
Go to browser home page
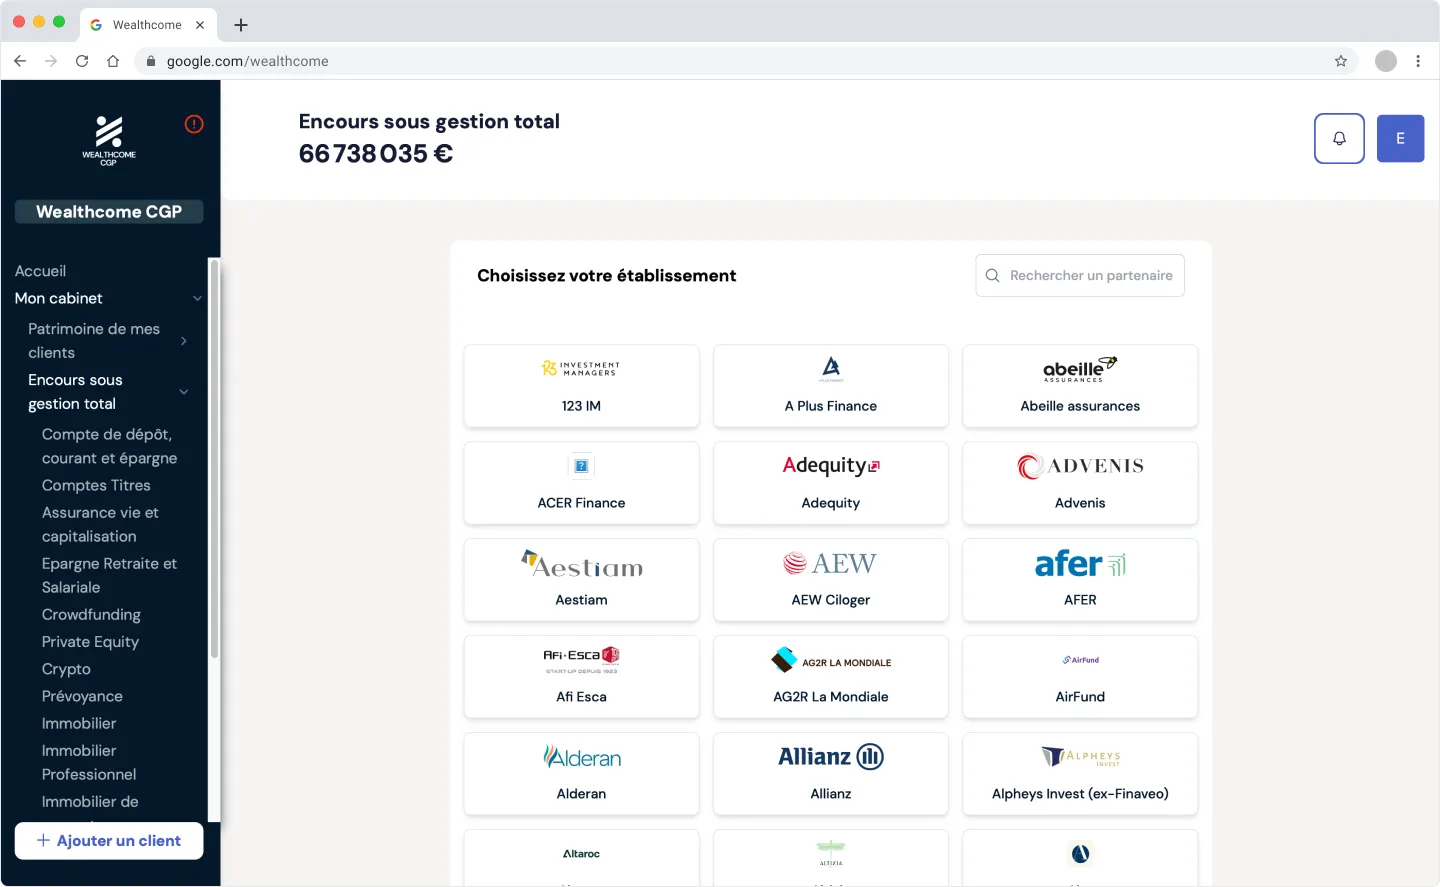pos(113,61)
